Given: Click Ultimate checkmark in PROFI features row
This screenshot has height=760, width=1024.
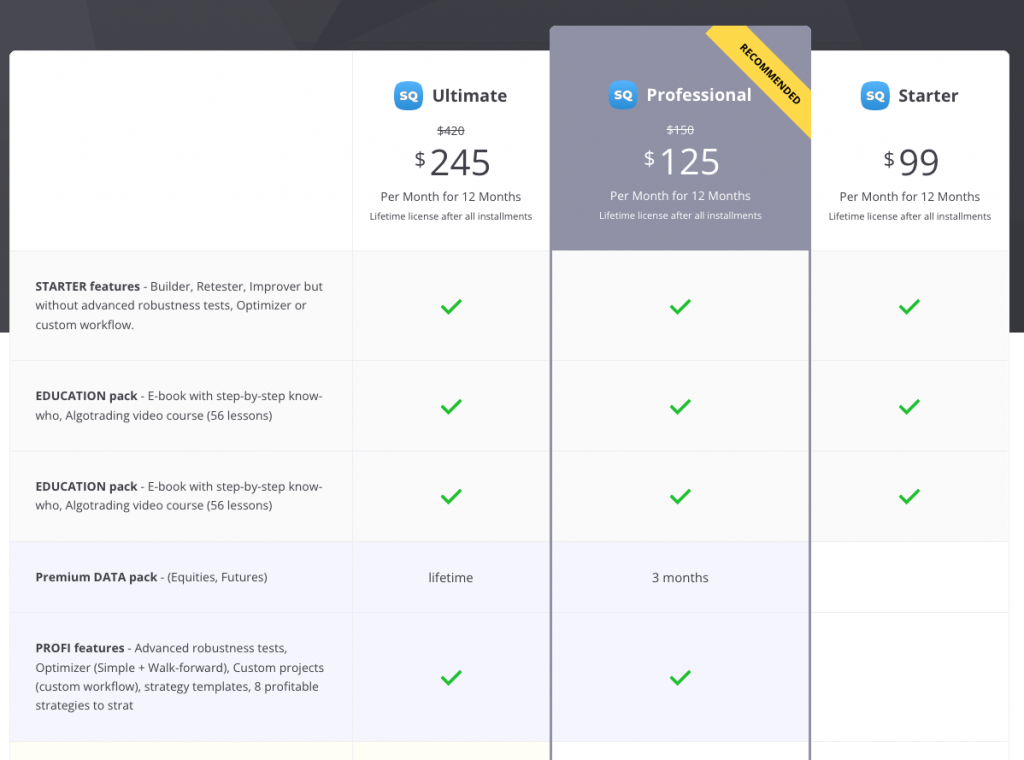Looking at the screenshot, I should (x=451, y=677).
